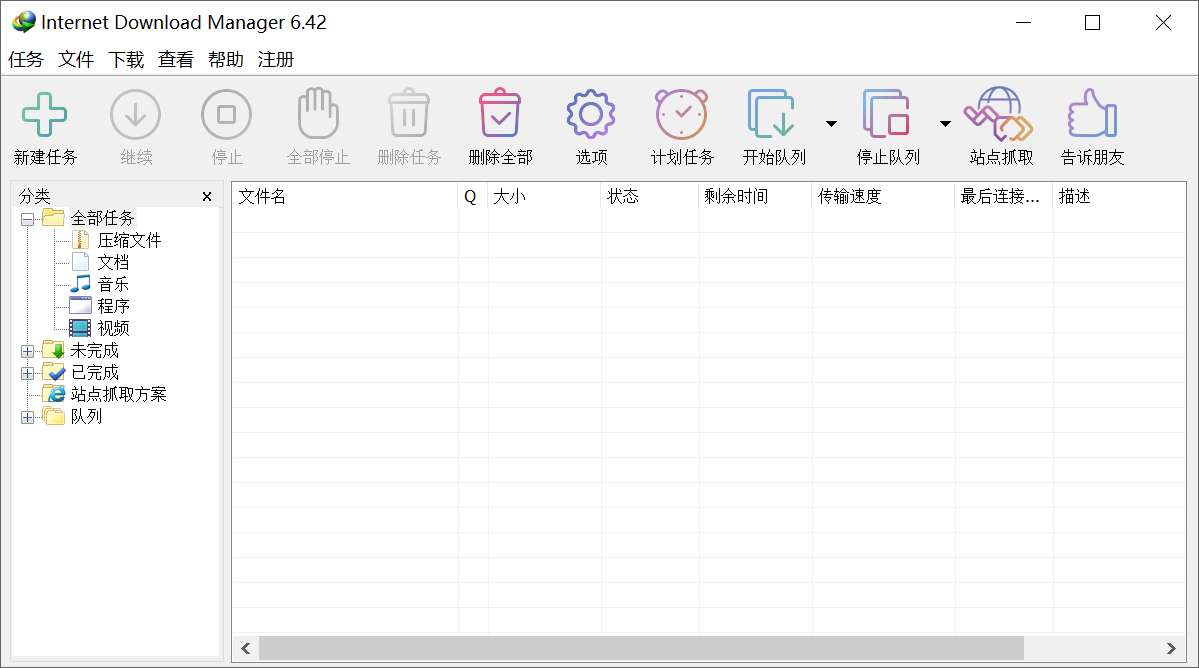Select the 视频 category
The width and height of the screenshot is (1199, 668).
113,329
